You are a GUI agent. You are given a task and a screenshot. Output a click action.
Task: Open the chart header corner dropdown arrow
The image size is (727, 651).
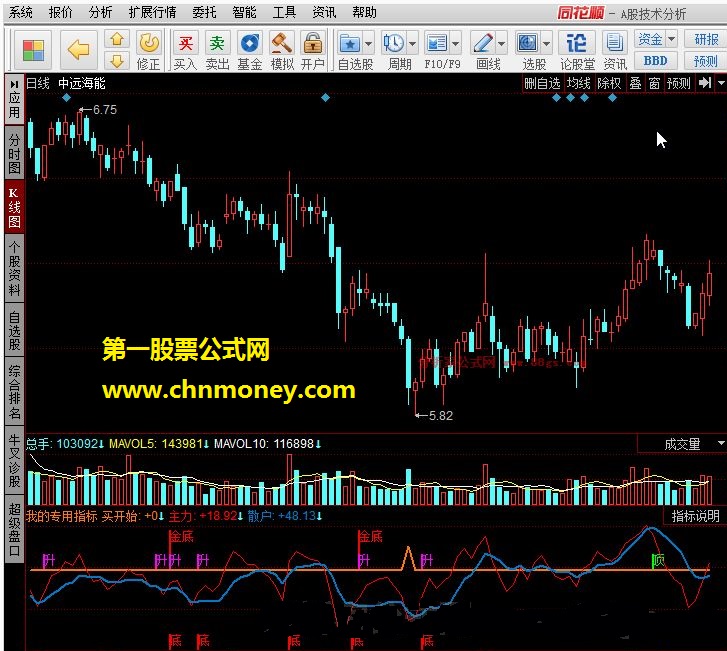721,83
